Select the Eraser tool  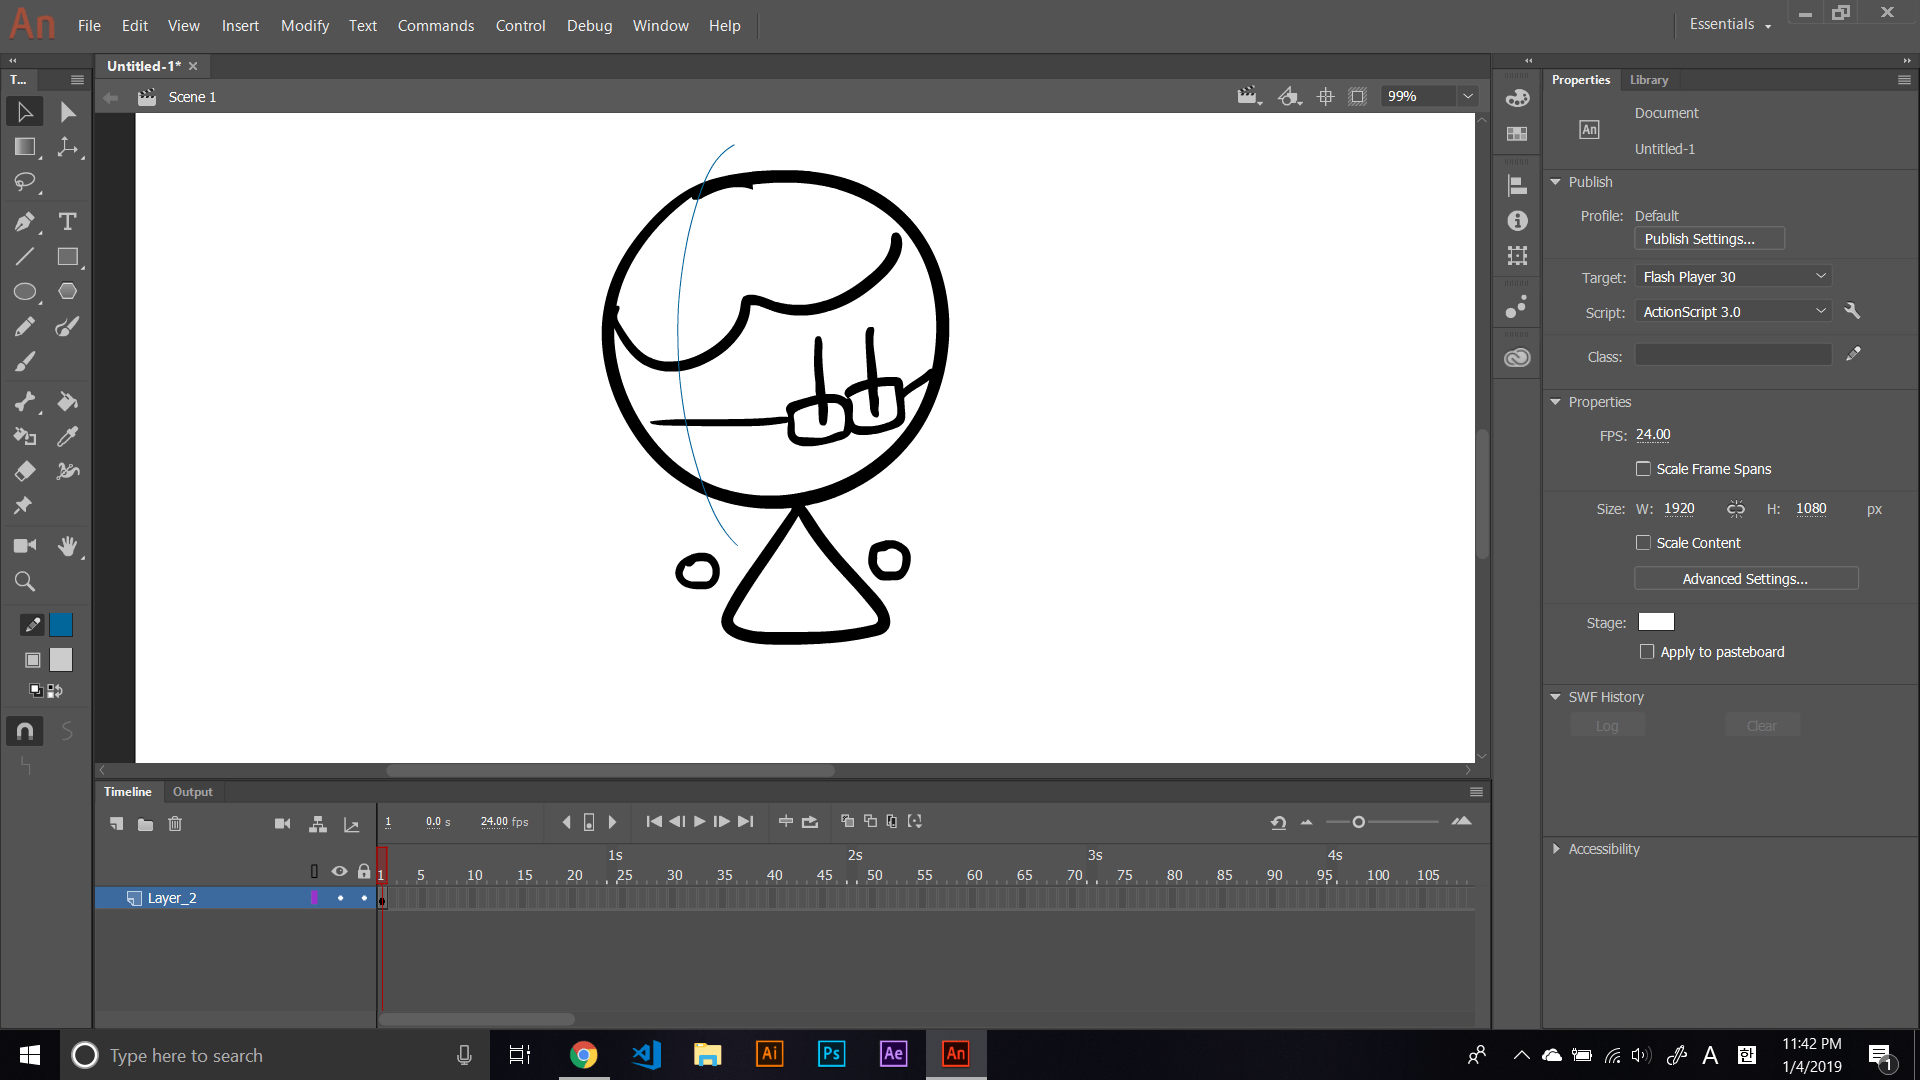click(24, 471)
